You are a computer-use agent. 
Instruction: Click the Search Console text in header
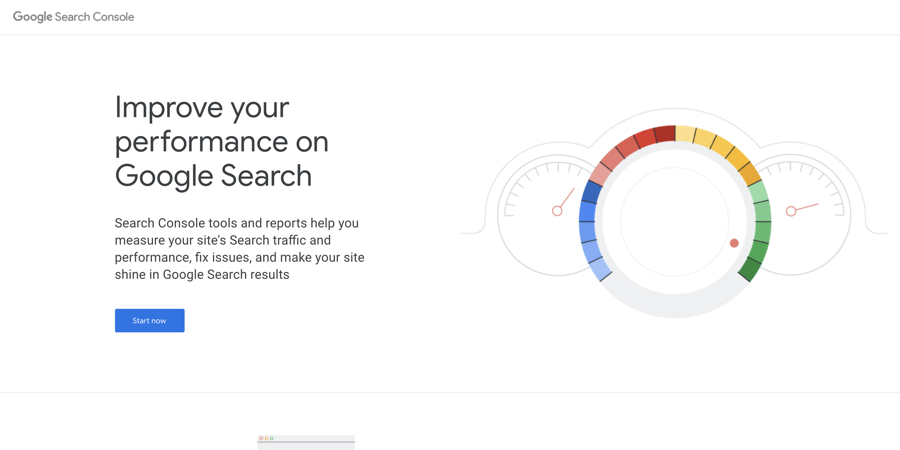click(95, 17)
